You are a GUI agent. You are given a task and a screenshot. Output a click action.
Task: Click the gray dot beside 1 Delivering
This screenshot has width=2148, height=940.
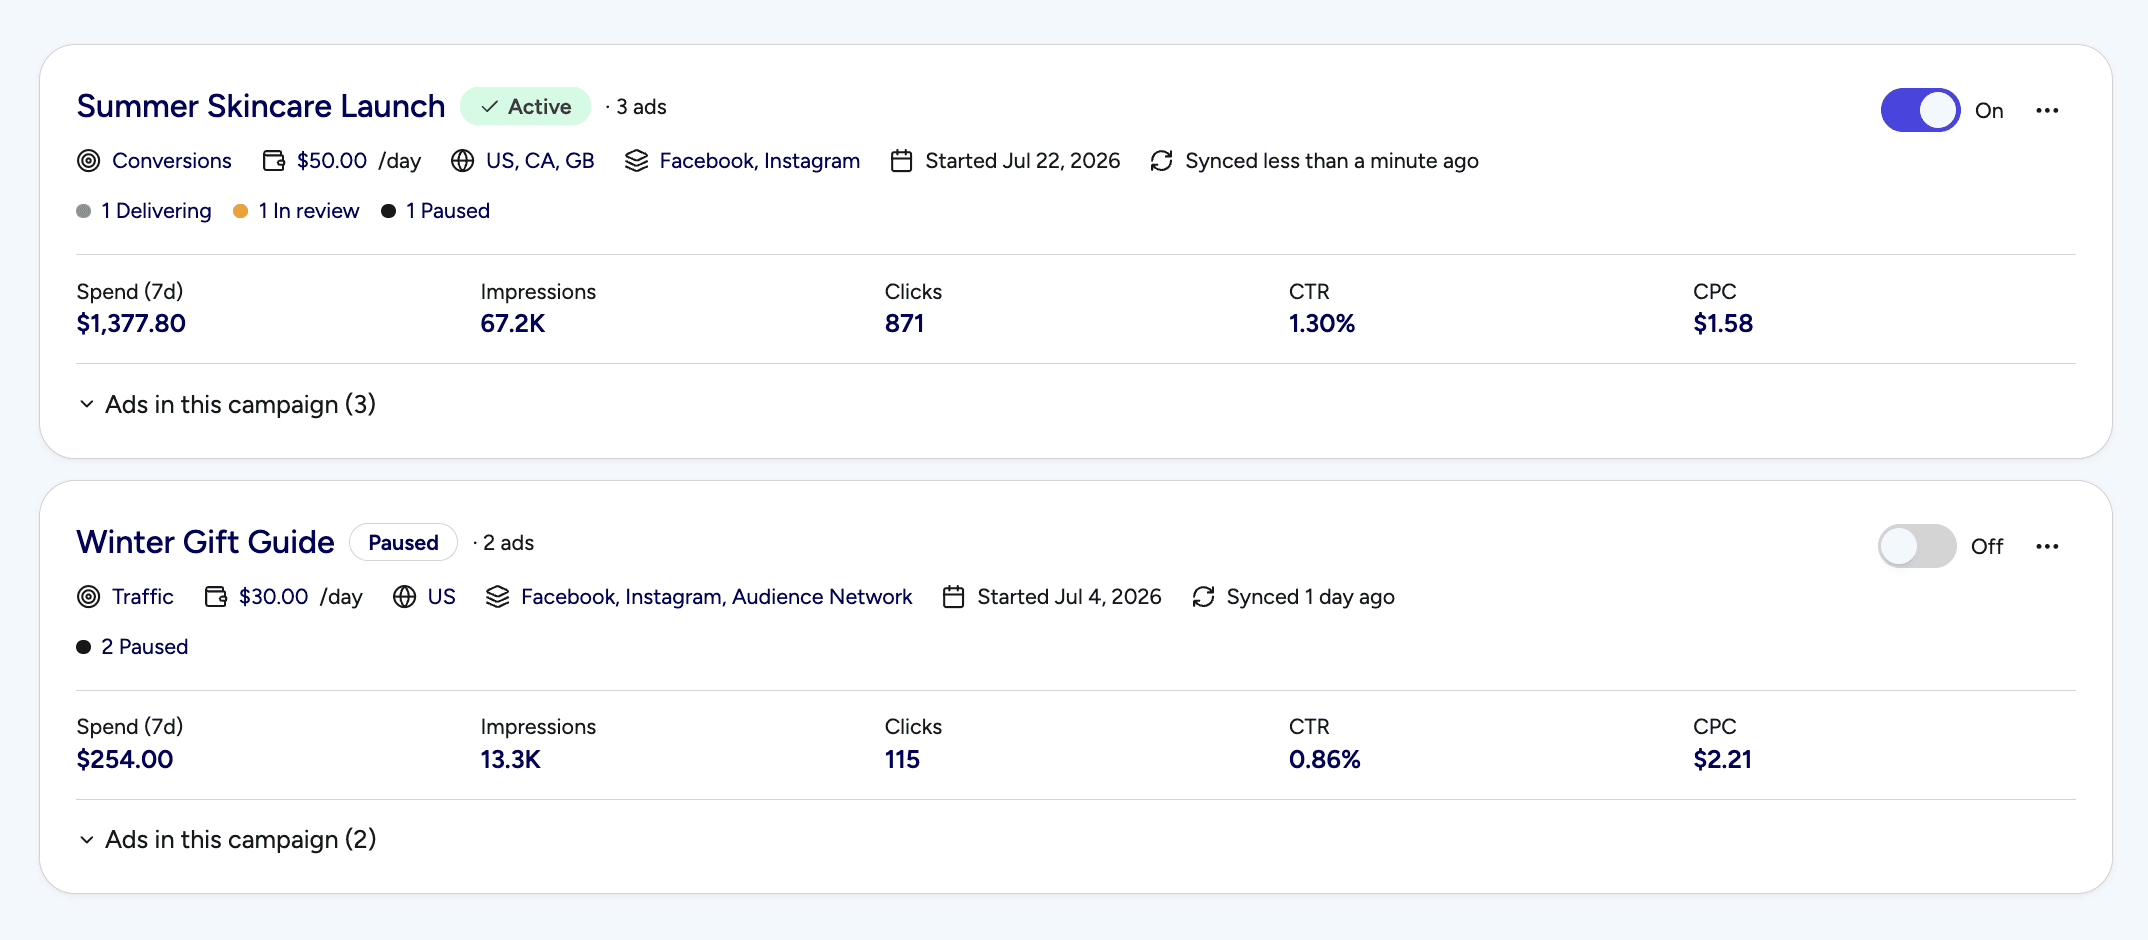click(84, 211)
